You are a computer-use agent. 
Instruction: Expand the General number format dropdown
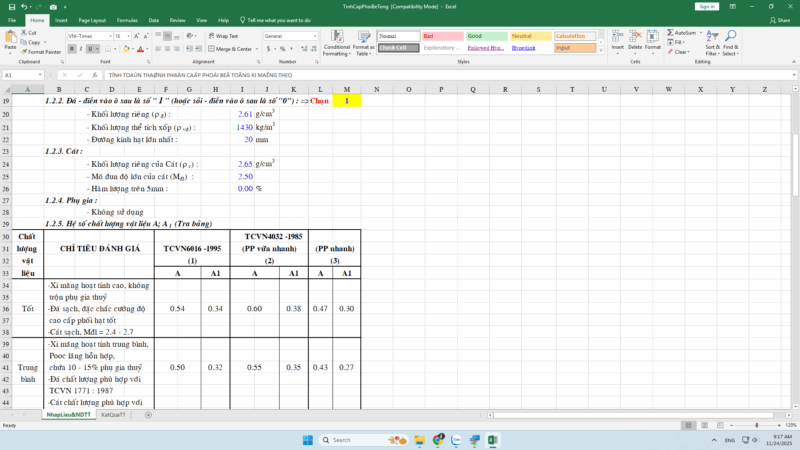point(314,35)
